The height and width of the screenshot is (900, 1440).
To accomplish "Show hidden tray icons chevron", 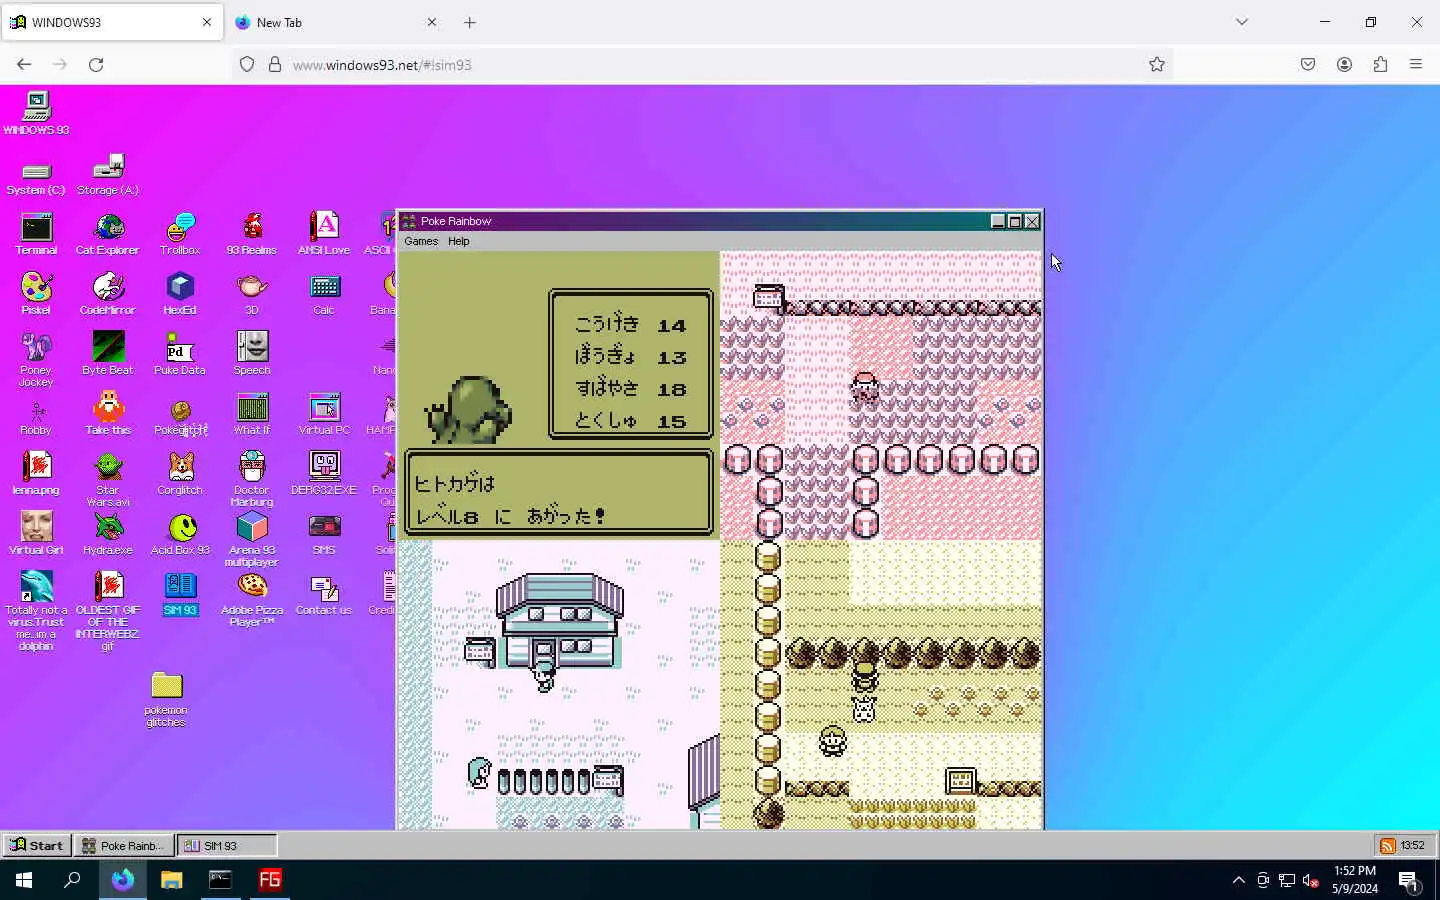I will (x=1238, y=880).
